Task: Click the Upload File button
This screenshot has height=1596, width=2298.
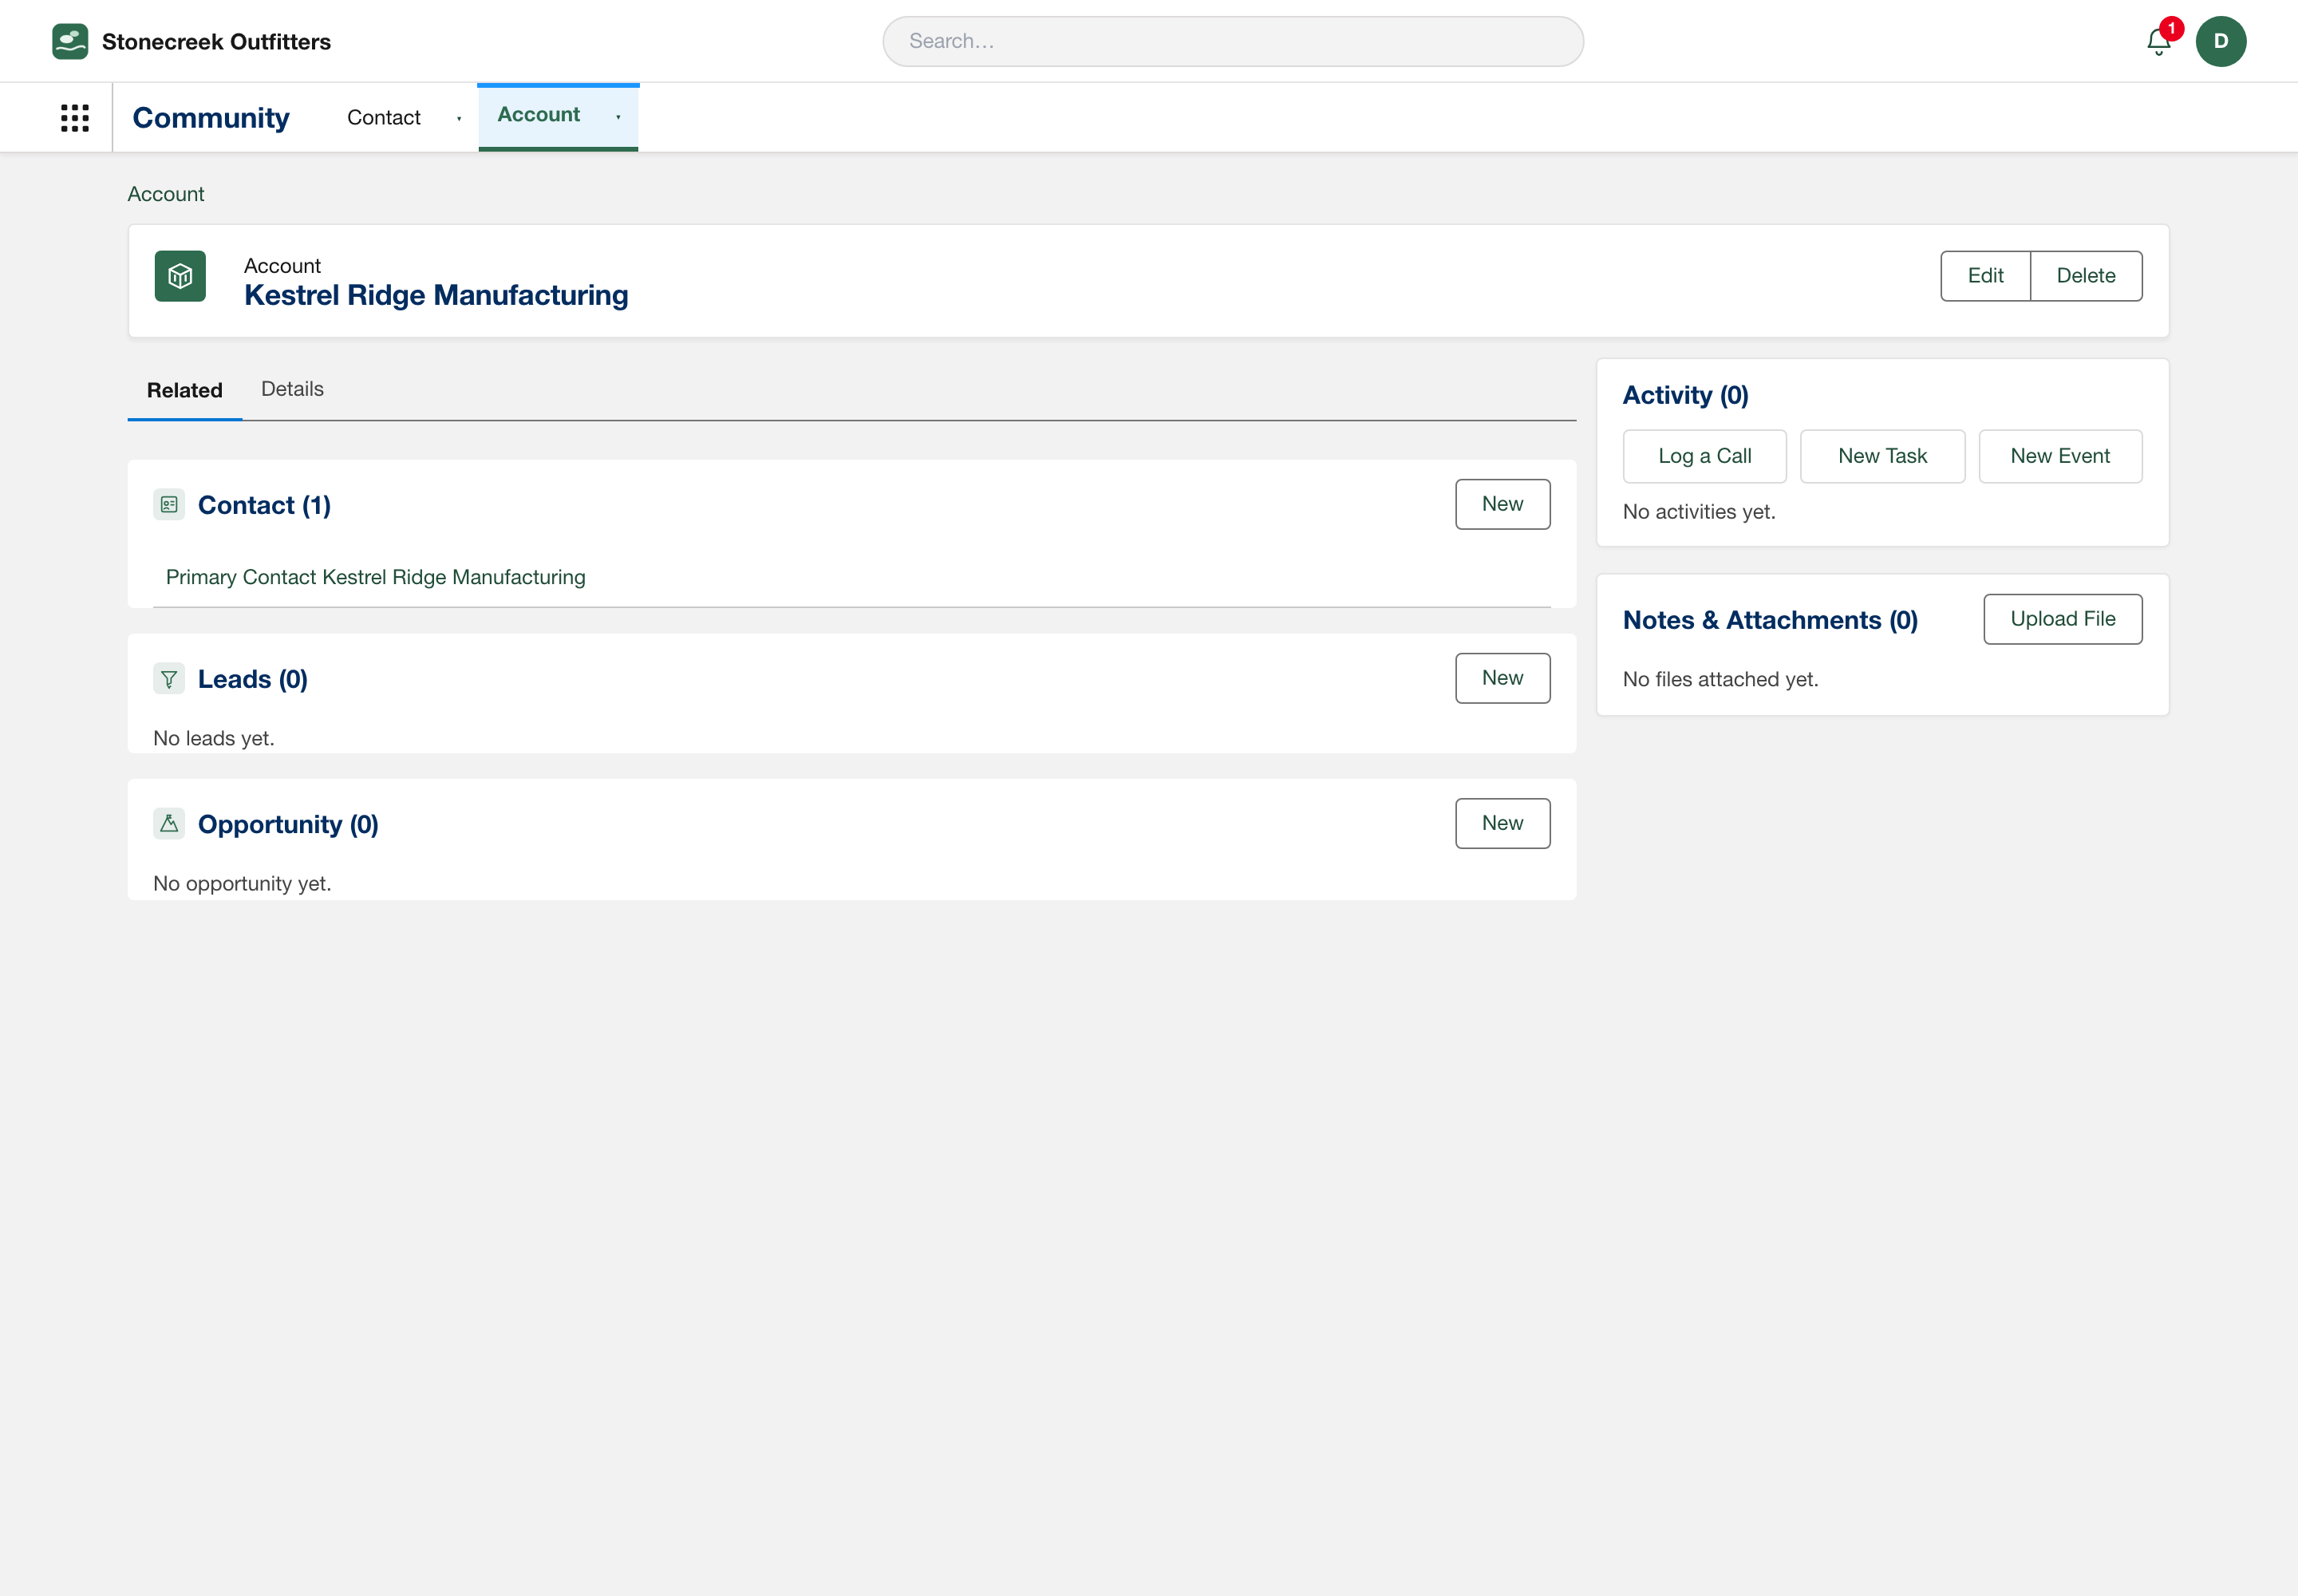Action: click(x=2063, y=619)
